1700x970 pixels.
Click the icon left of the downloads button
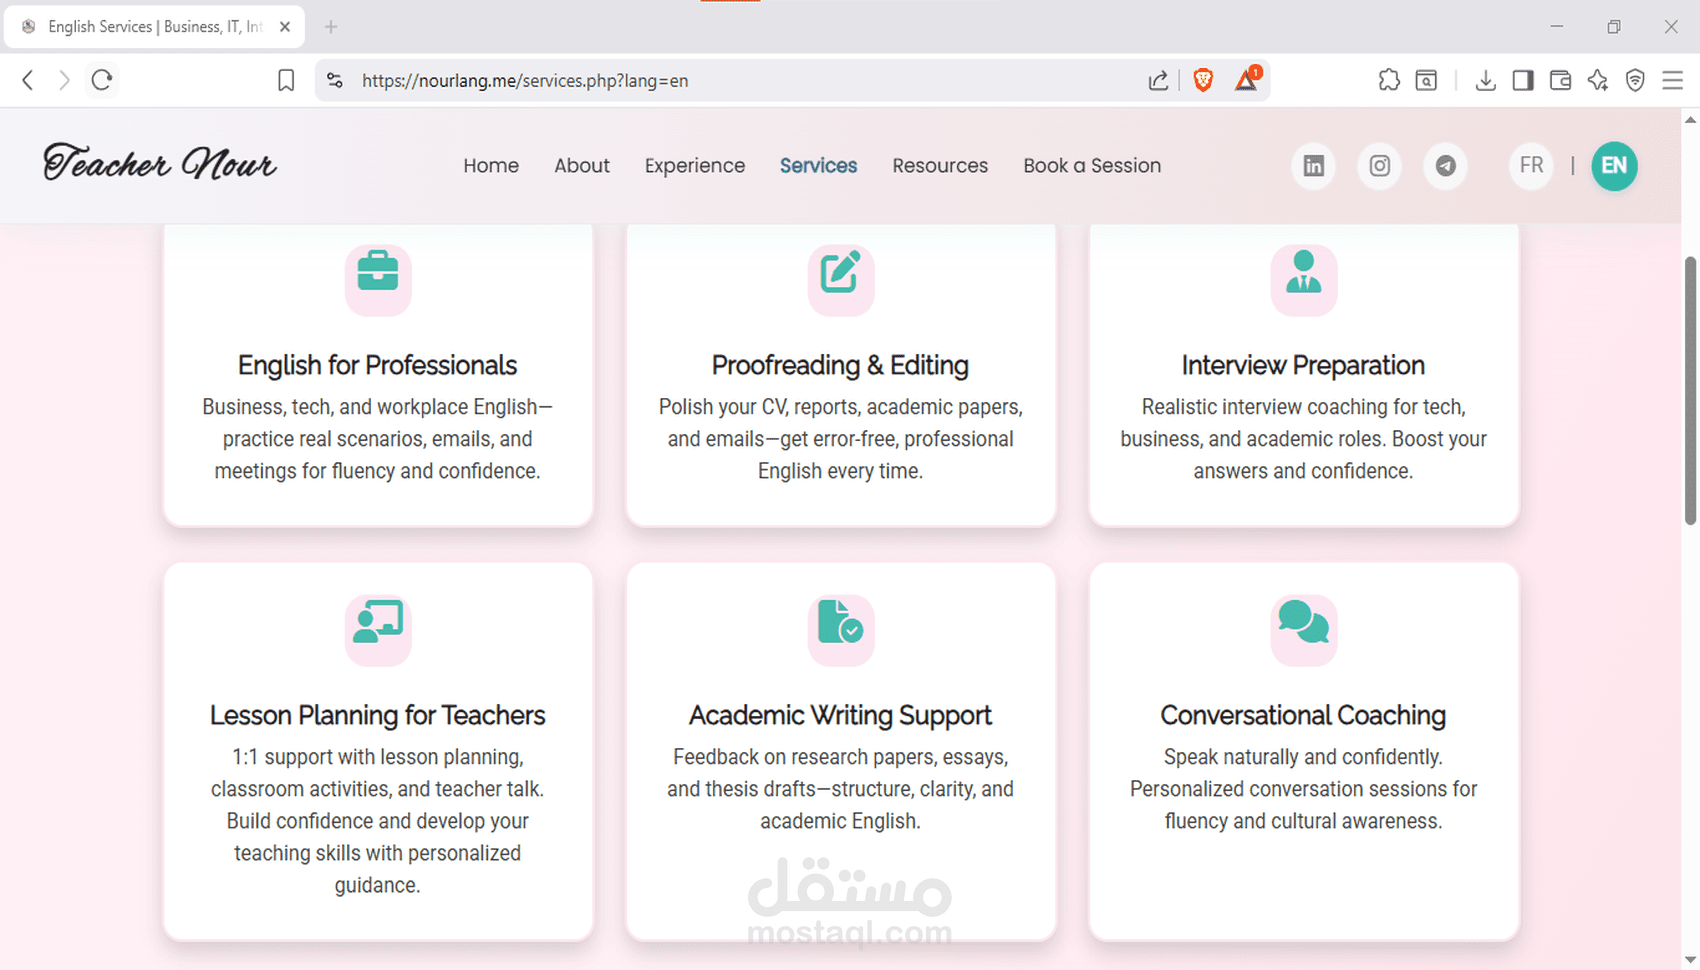[1427, 80]
